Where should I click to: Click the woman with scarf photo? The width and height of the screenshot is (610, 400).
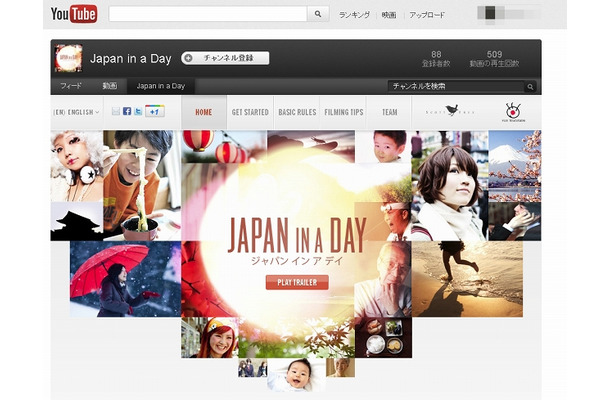pyautogui.click(x=449, y=185)
